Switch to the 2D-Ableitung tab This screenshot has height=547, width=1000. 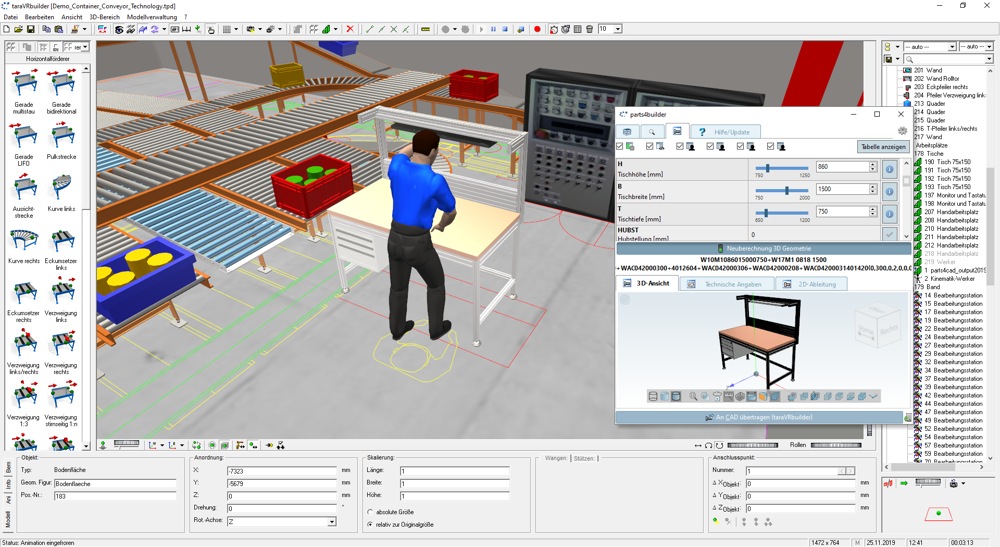pyautogui.click(x=811, y=284)
